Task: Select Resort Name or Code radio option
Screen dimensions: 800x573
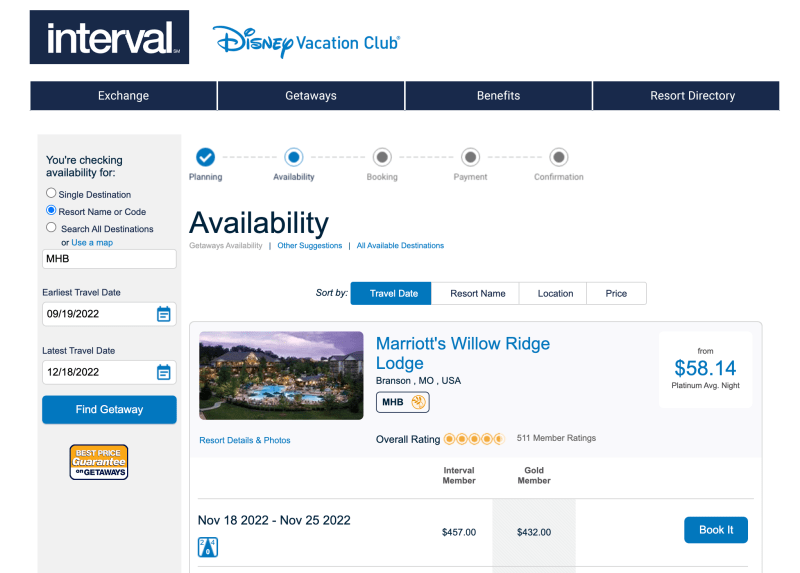Action: (51, 210)
